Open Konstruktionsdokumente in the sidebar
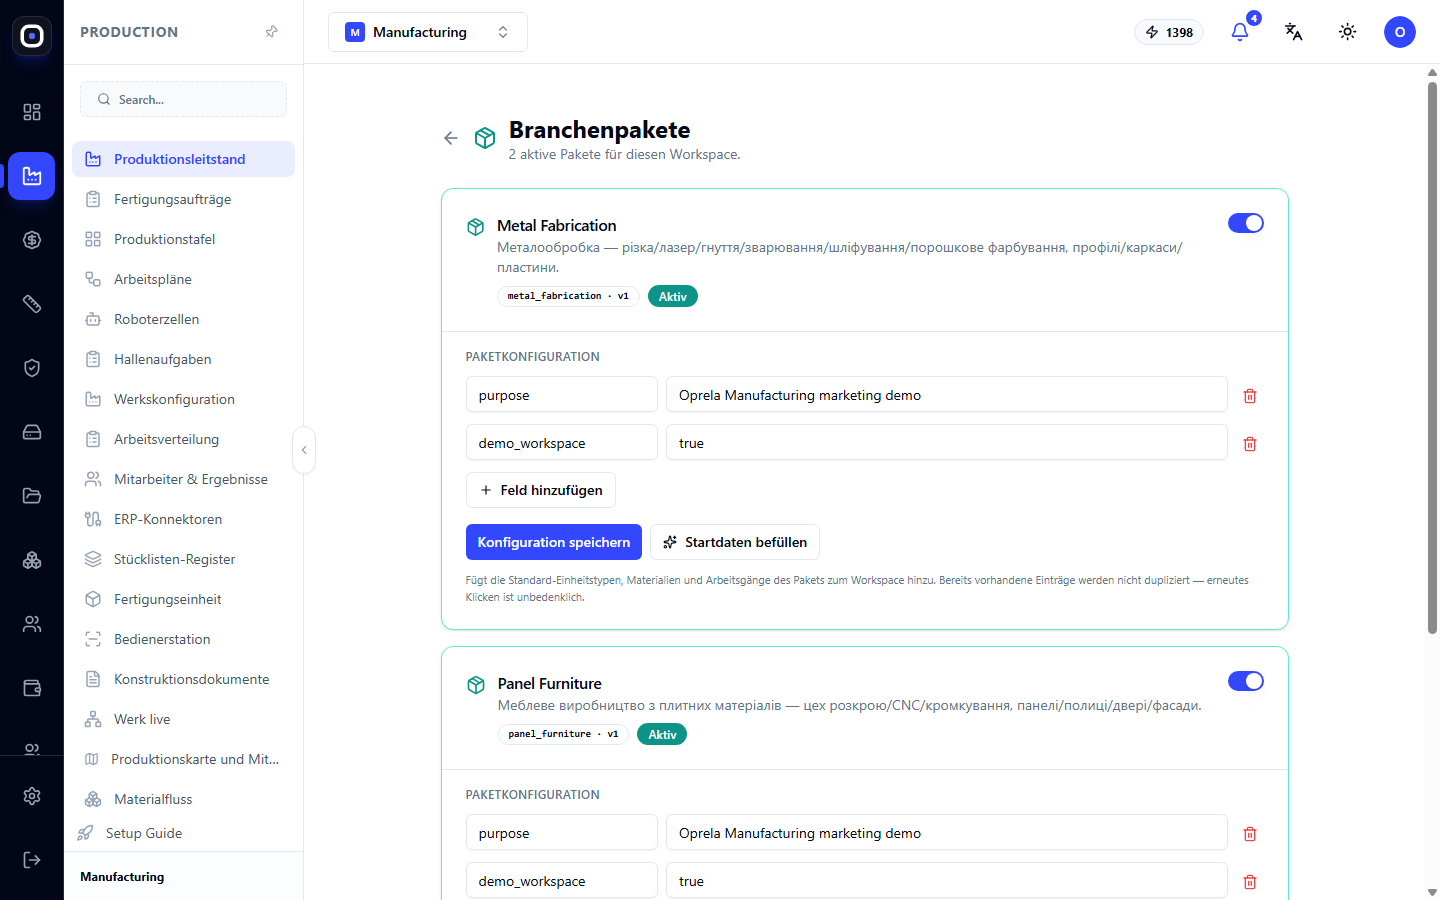The image size is (1440, 900). 183,679
